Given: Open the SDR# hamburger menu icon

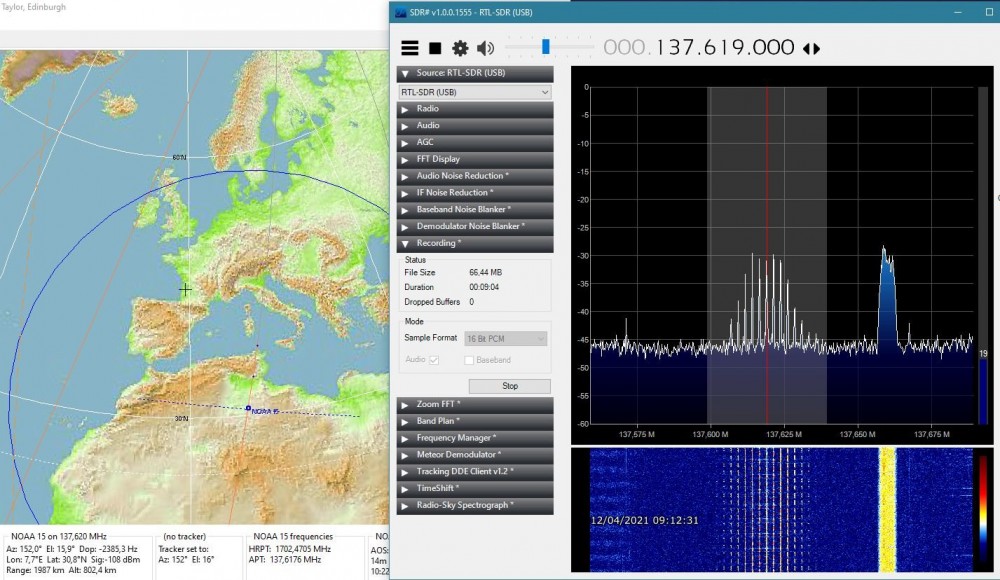Looking at the screenshot, I should [409, 48].
